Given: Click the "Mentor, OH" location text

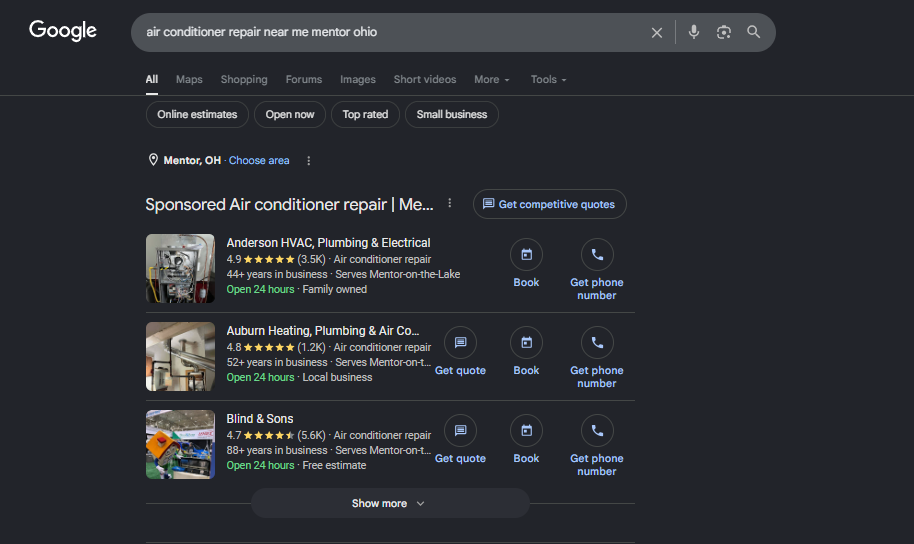Looking at the screenshot, I should [192, 160].
